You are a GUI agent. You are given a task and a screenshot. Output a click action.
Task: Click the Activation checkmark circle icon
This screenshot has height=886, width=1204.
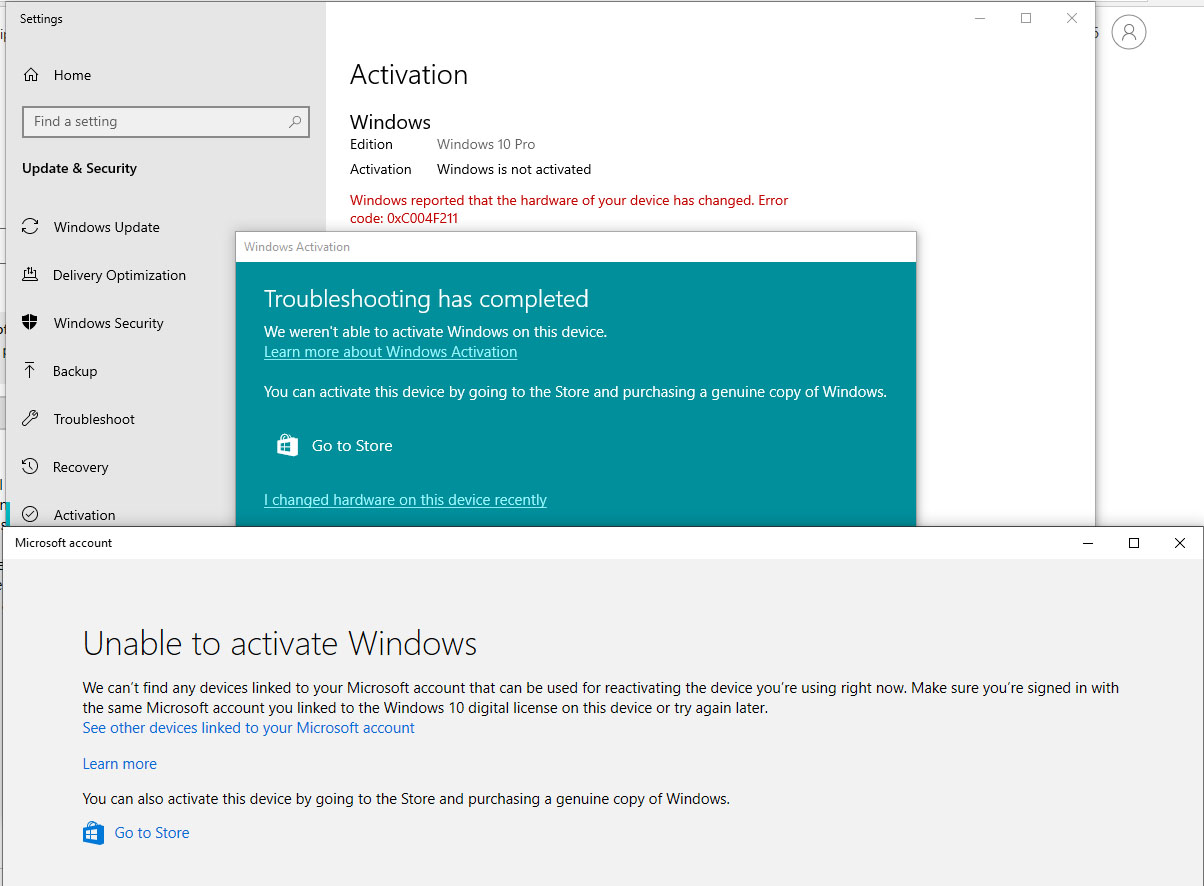(31, 515)
